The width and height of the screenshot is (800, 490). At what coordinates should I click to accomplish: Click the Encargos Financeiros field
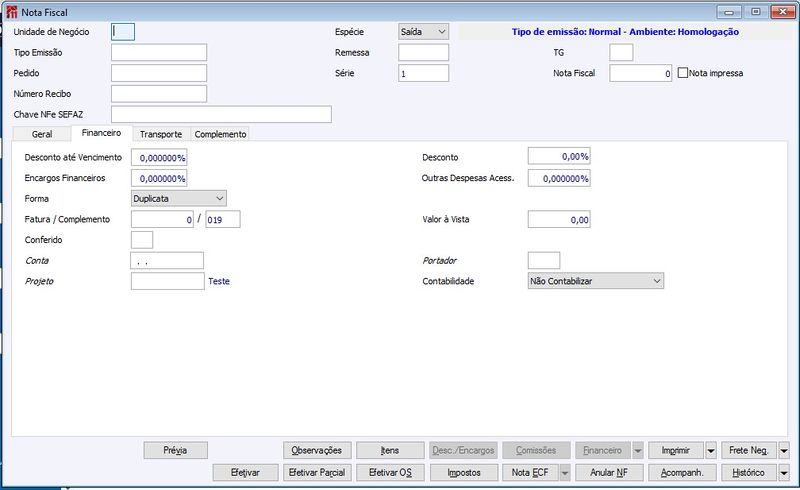point(159,178)
